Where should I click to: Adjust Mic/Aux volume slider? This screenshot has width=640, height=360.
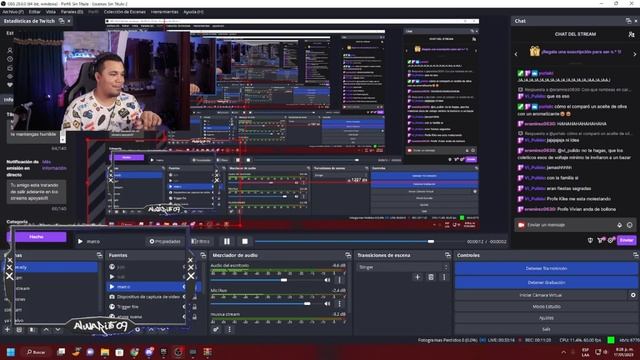307,304
